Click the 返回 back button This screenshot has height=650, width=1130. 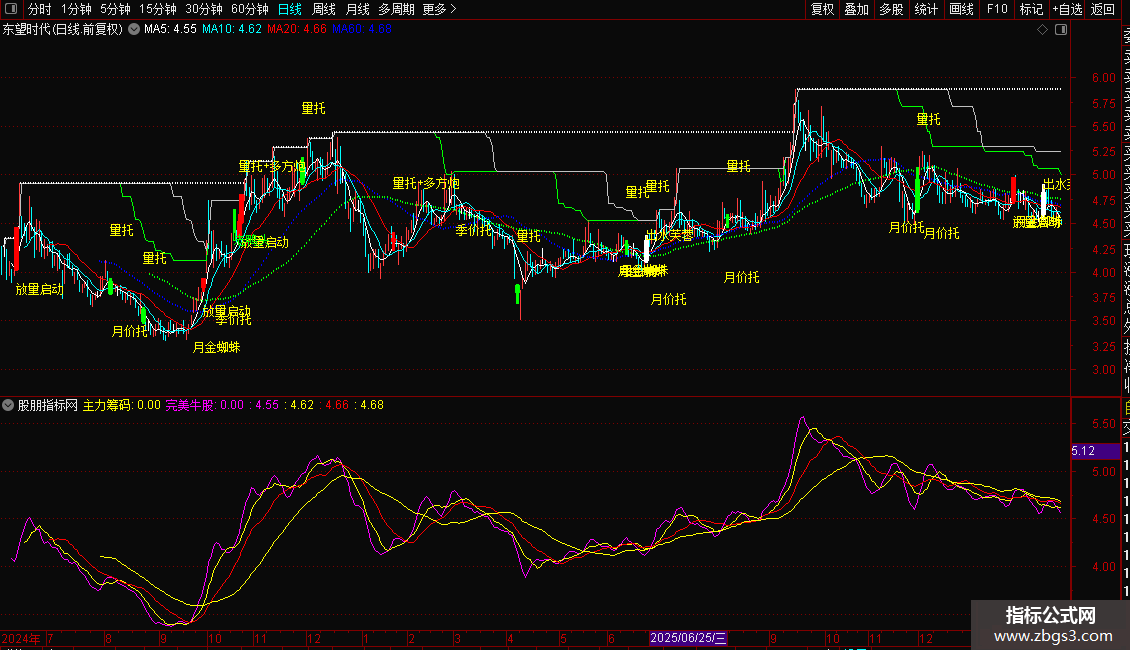1103,9
